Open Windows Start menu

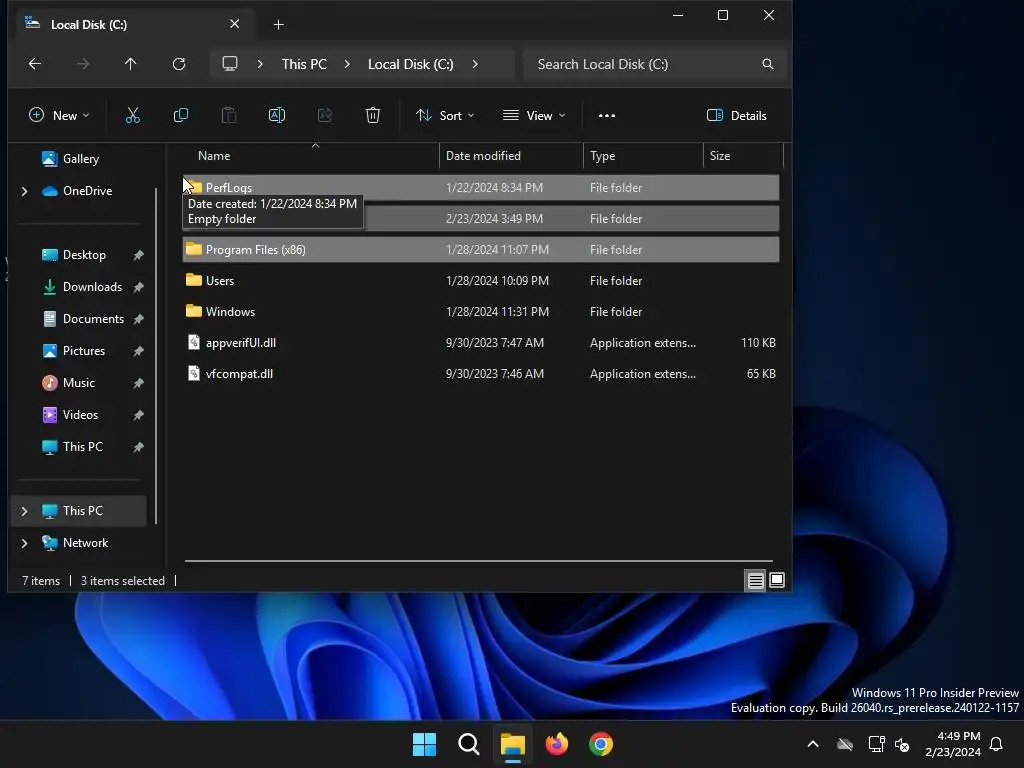tap(424, 744)
